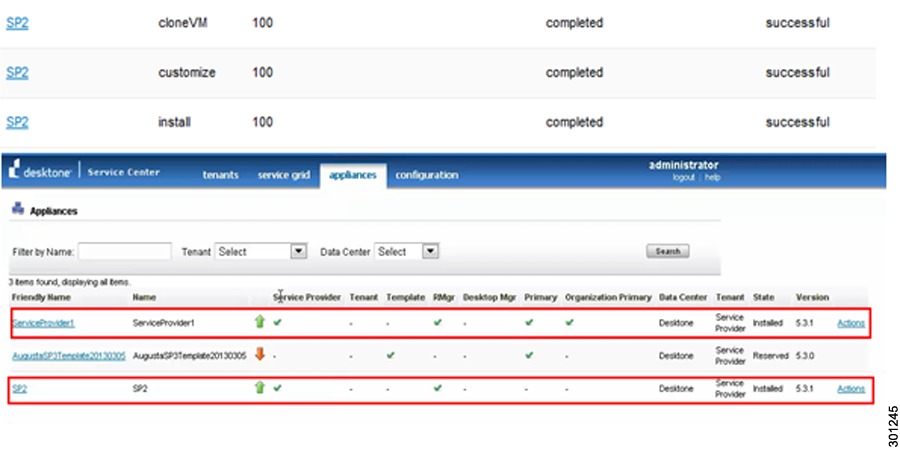Open the SP2 link in the customize row
The image size is (900, 454).
17,73
